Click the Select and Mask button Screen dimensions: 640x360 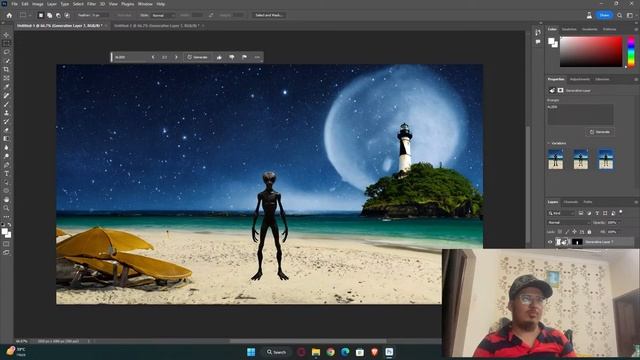[269, 15]
